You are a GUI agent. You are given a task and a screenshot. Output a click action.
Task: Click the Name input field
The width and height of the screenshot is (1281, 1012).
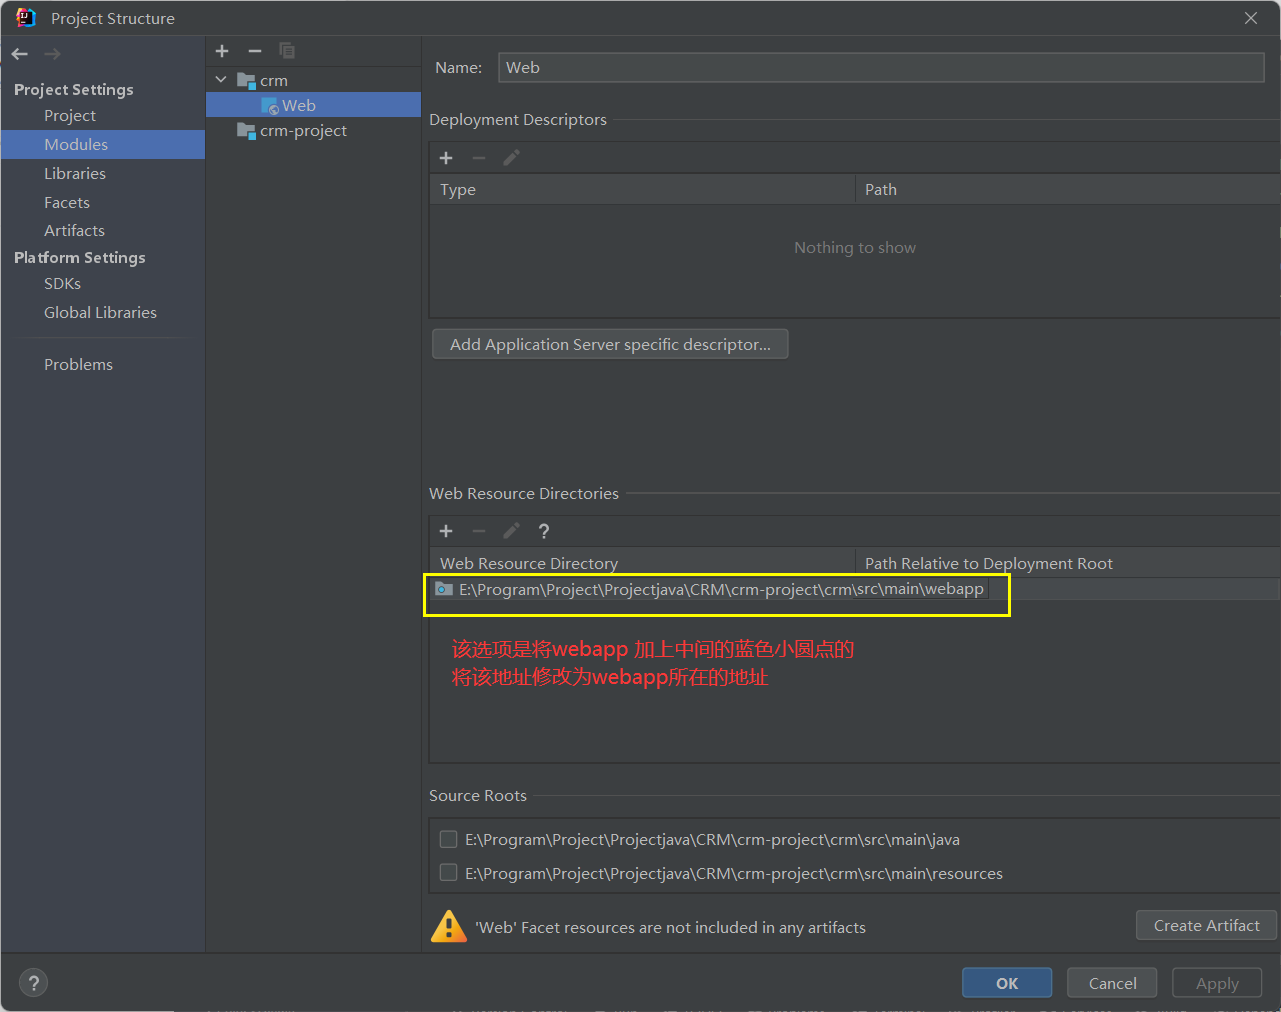881,68
